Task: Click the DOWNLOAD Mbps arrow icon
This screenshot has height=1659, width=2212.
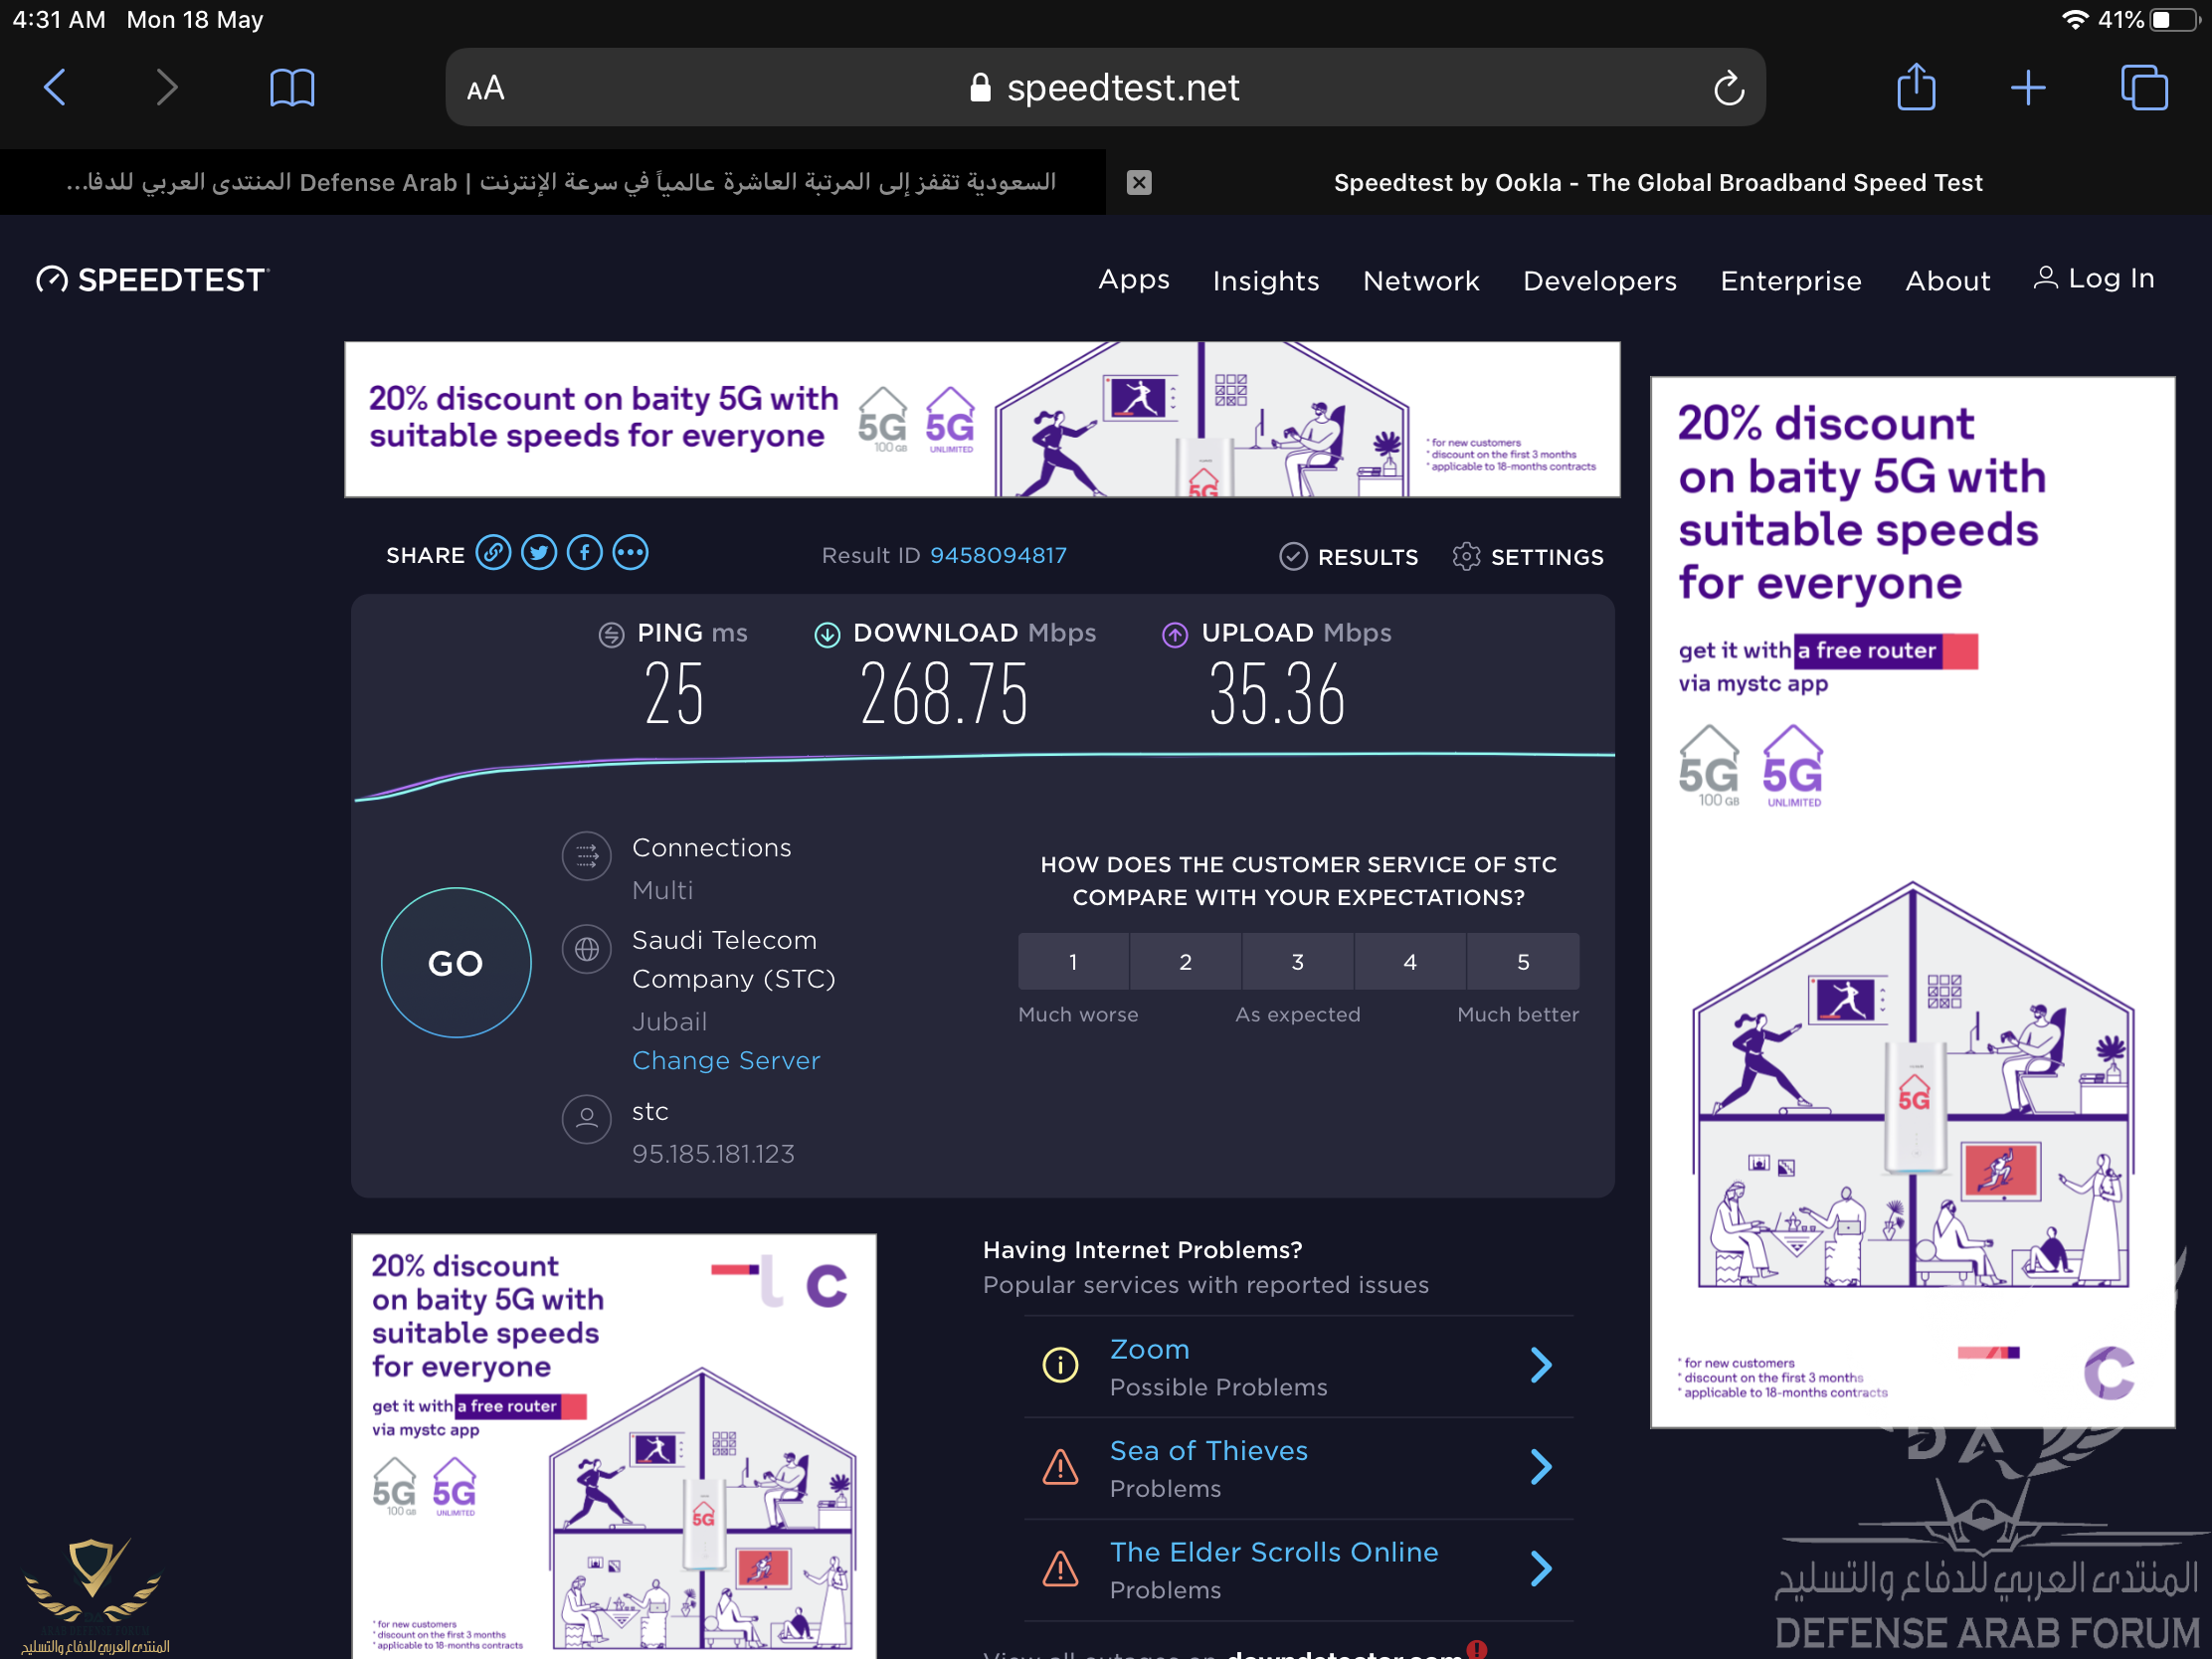Action: (x=827, y=634)
